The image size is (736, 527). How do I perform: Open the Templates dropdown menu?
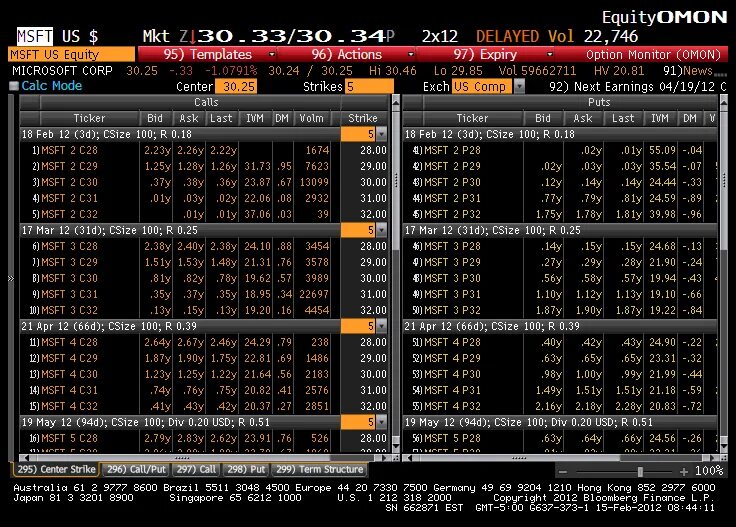[207, 54]
